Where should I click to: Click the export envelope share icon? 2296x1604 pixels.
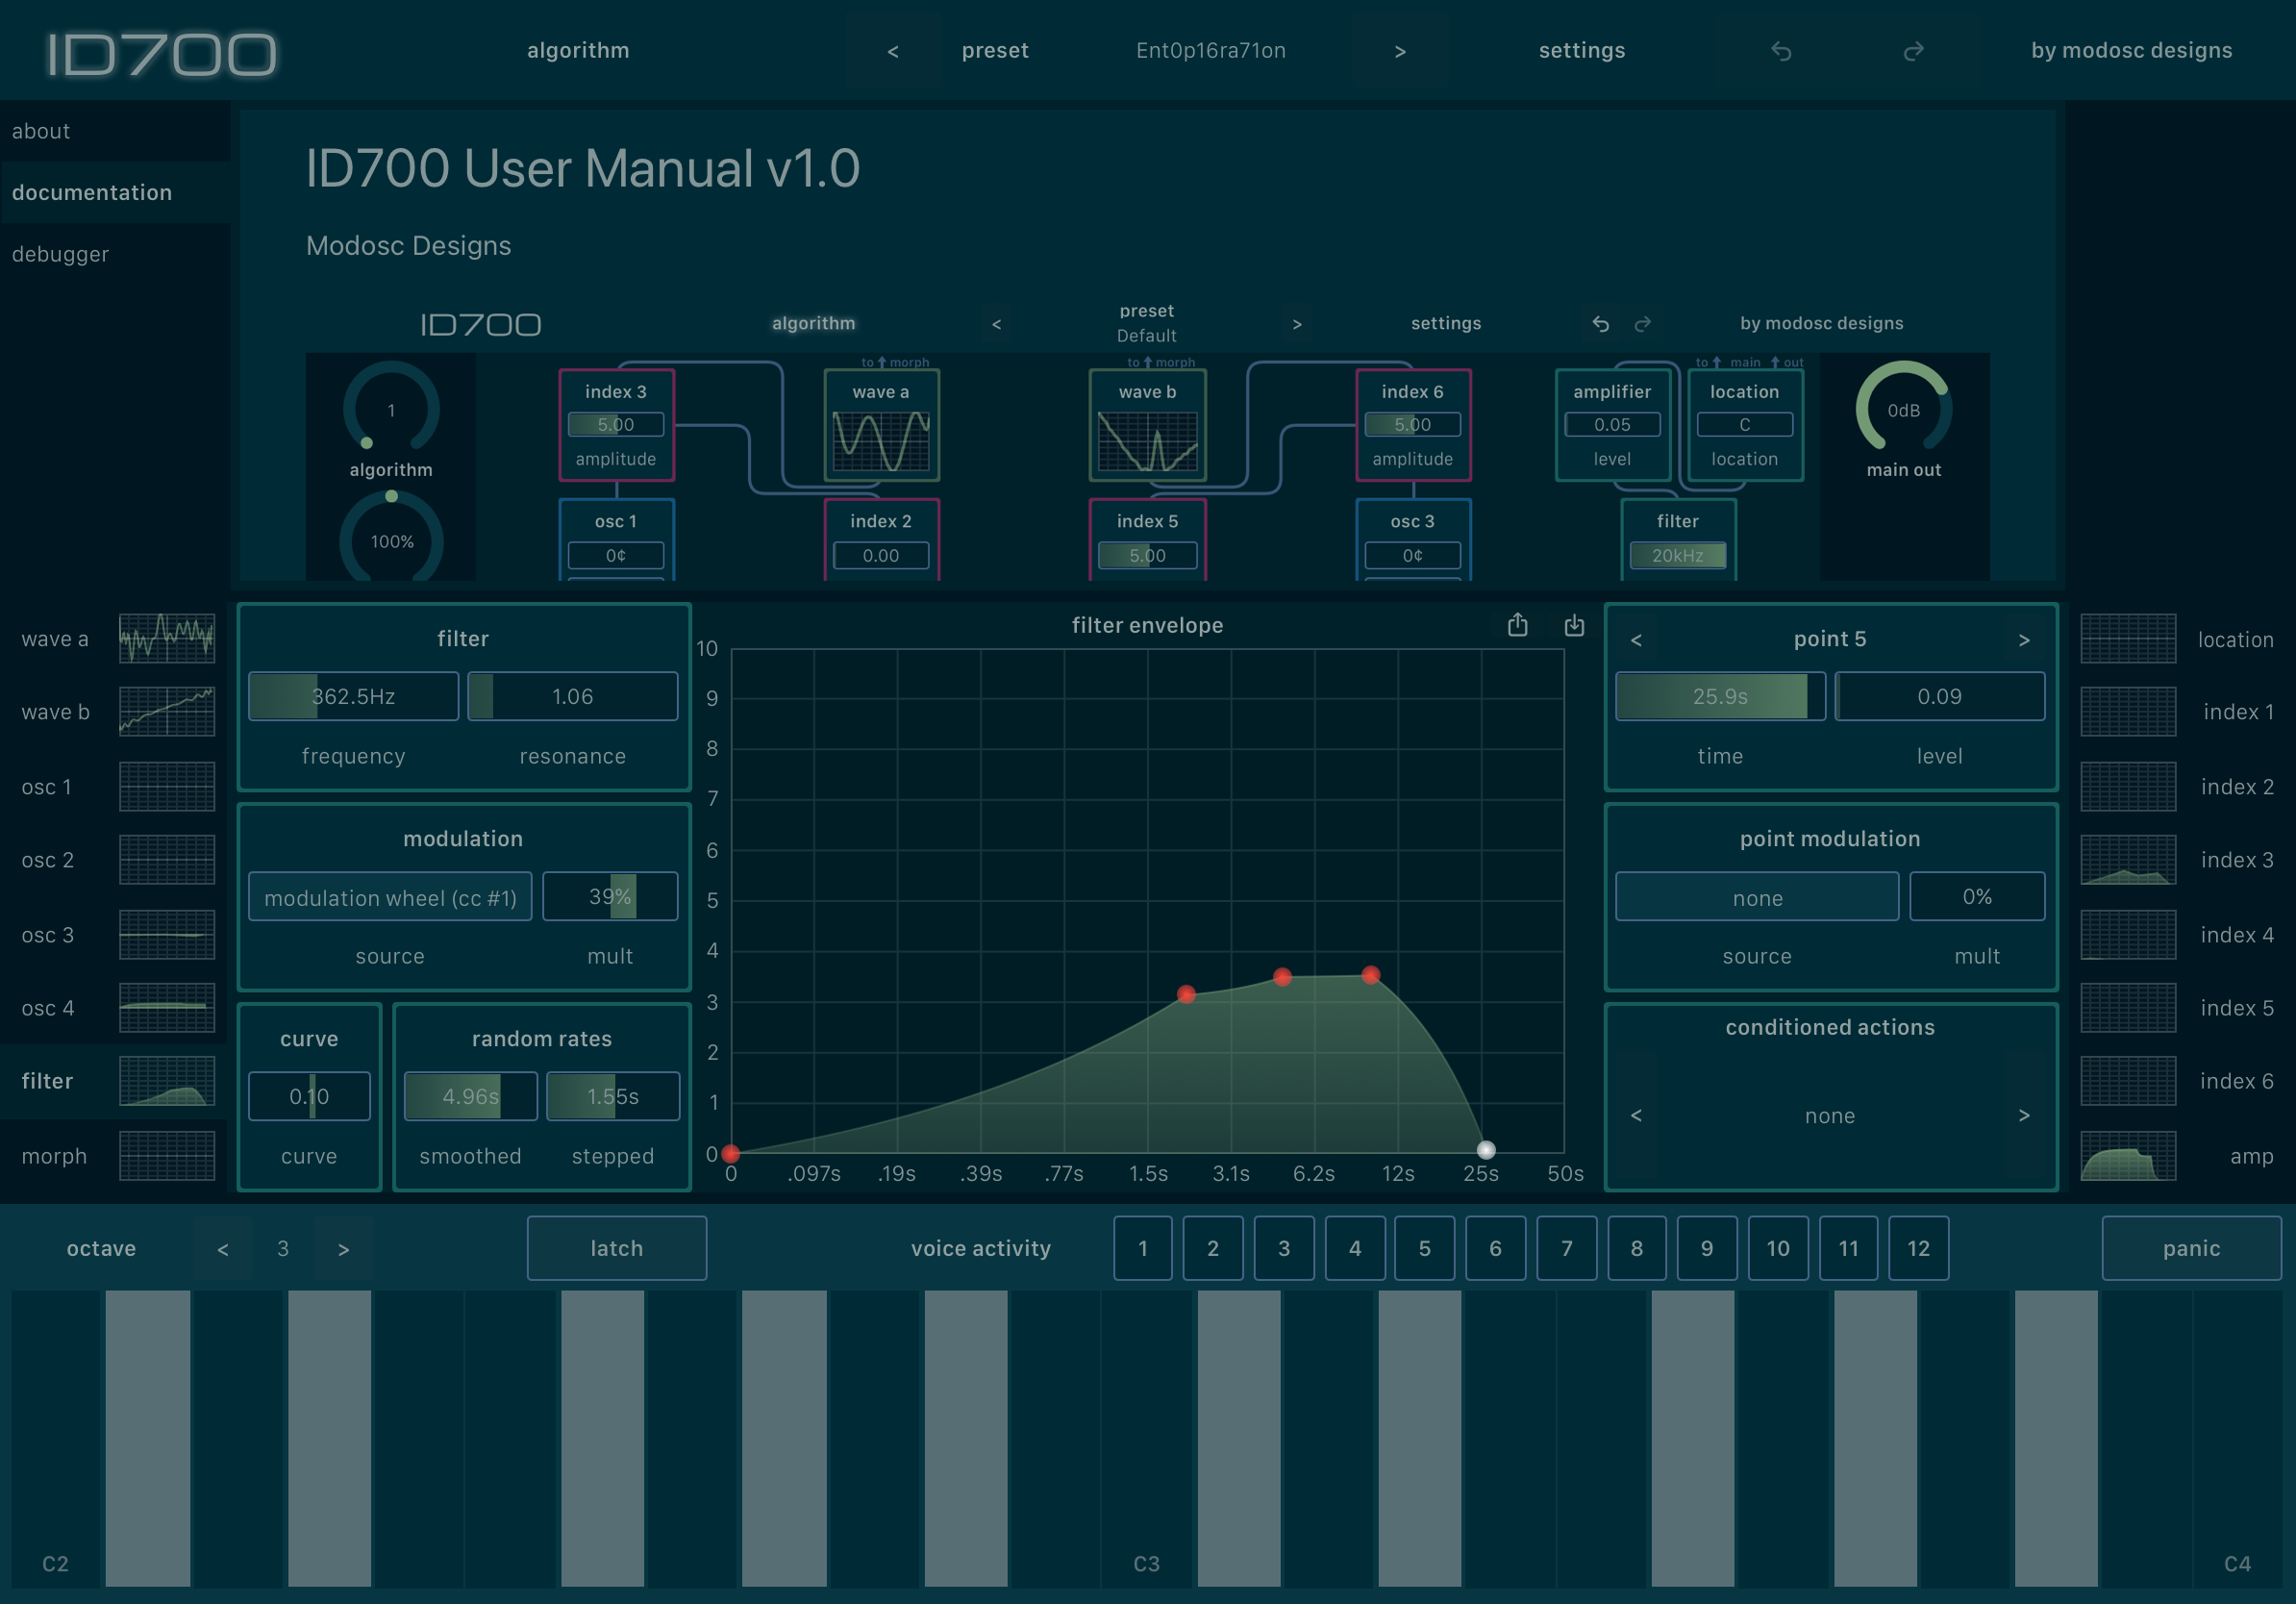click(x=1517, y=625)
